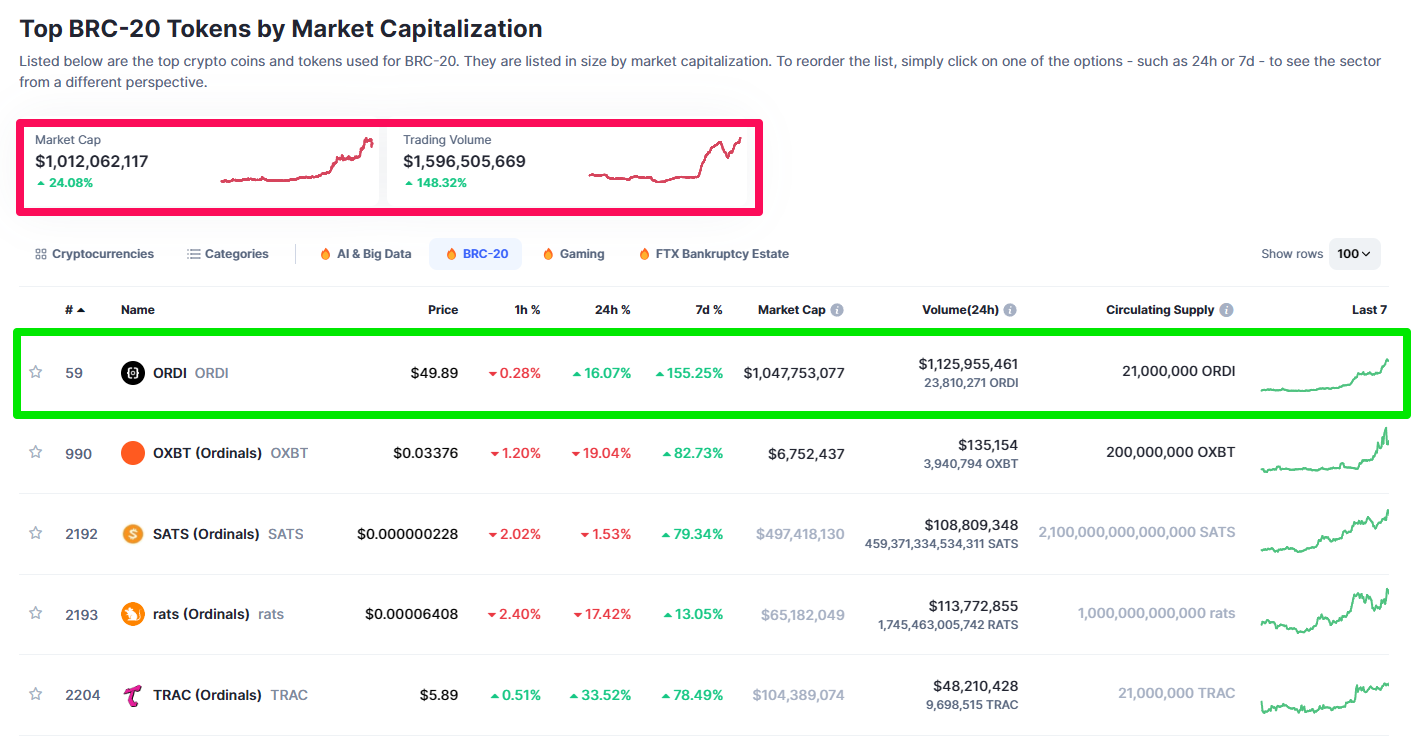Viewport: 1423px width, 748px height.
Task: Go to the AI & Big Data category
Action: pyautogui.click(x=365, y=254)
